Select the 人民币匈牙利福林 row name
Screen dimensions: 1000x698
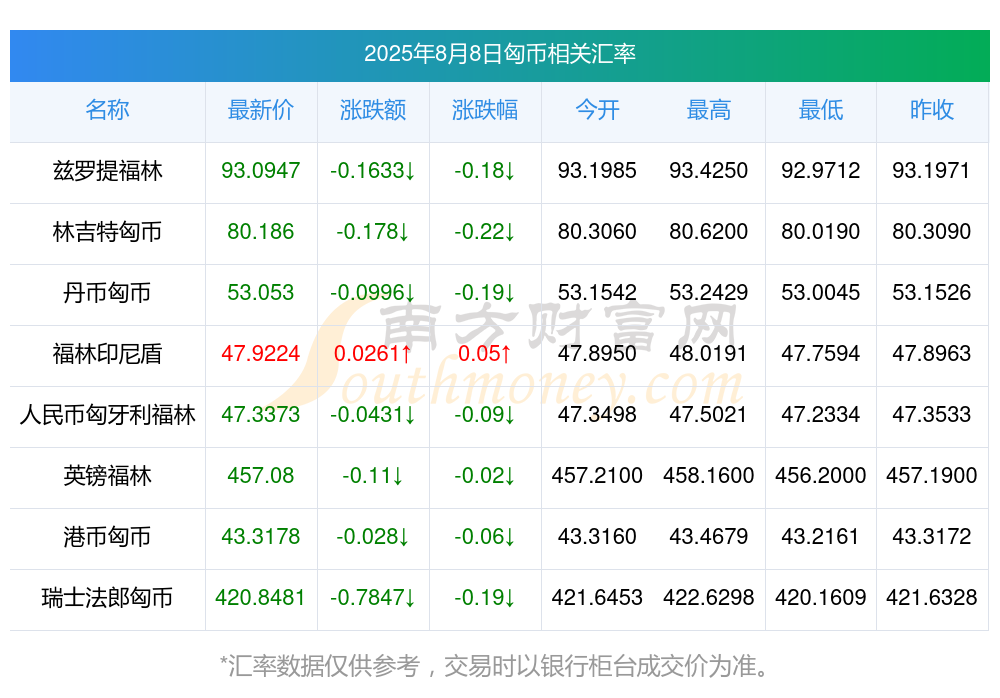107,415
